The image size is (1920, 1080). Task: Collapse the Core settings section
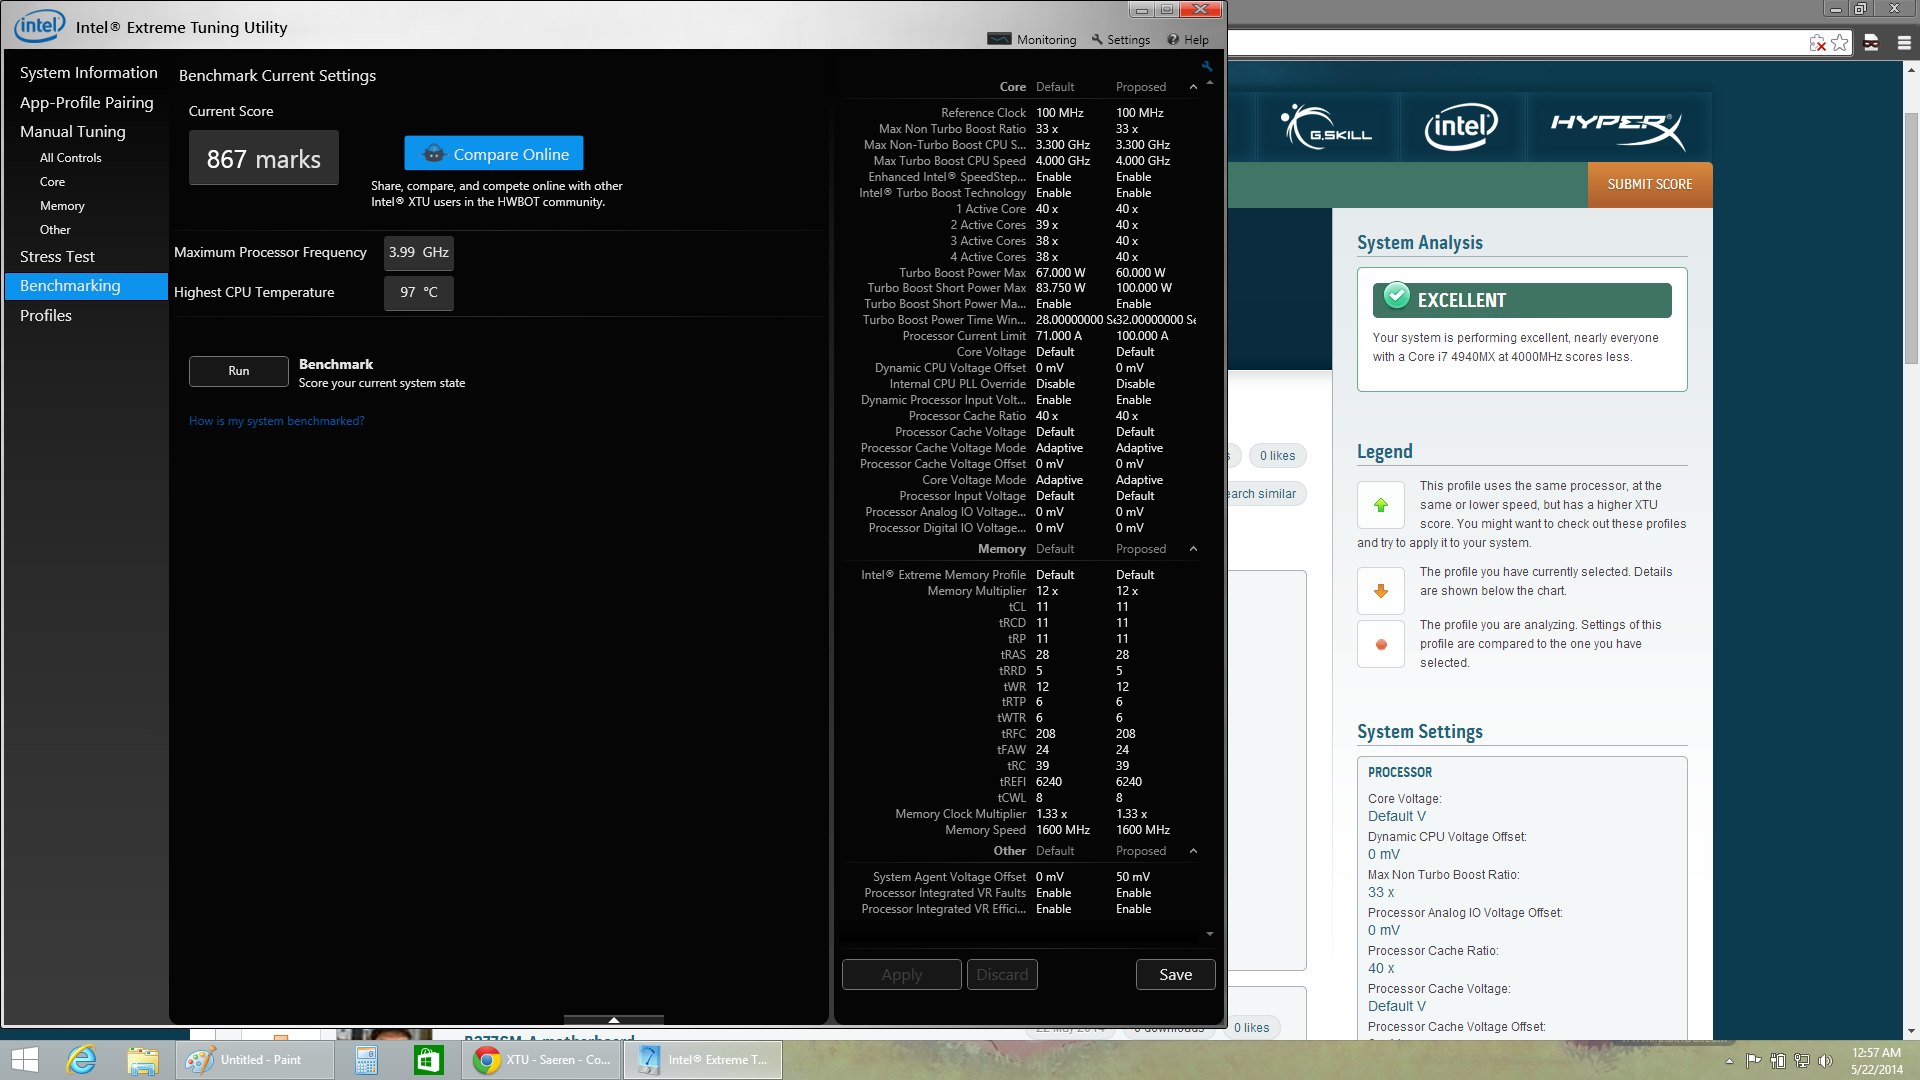click(1193, 87)
